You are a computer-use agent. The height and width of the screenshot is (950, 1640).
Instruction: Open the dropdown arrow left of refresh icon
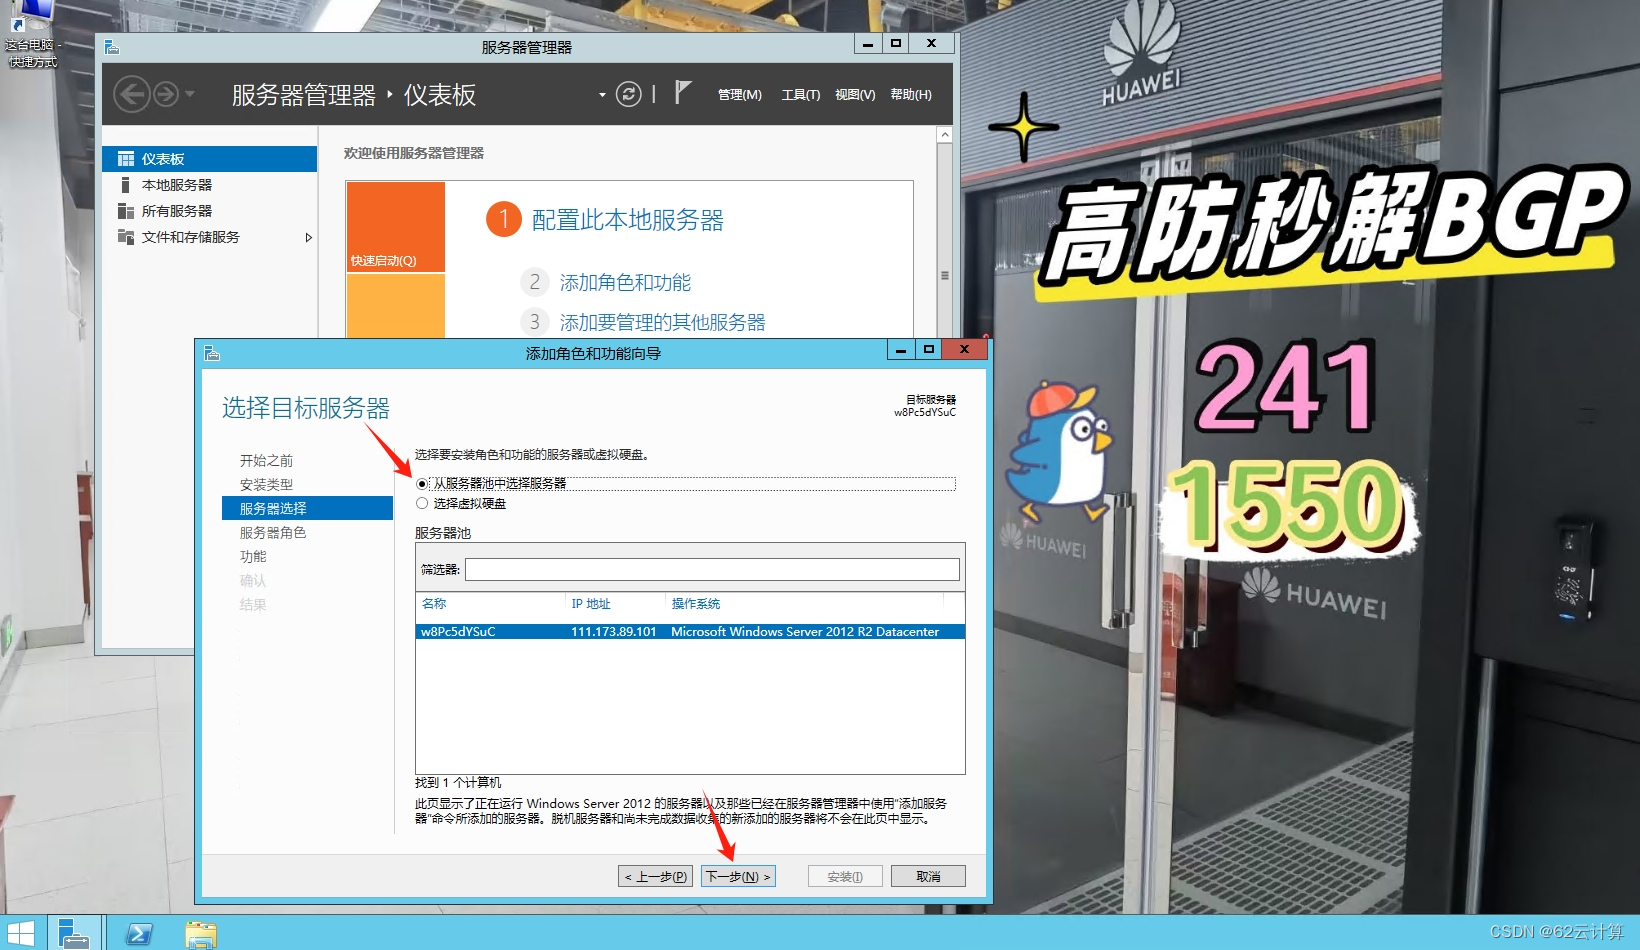tap(602, 95)
